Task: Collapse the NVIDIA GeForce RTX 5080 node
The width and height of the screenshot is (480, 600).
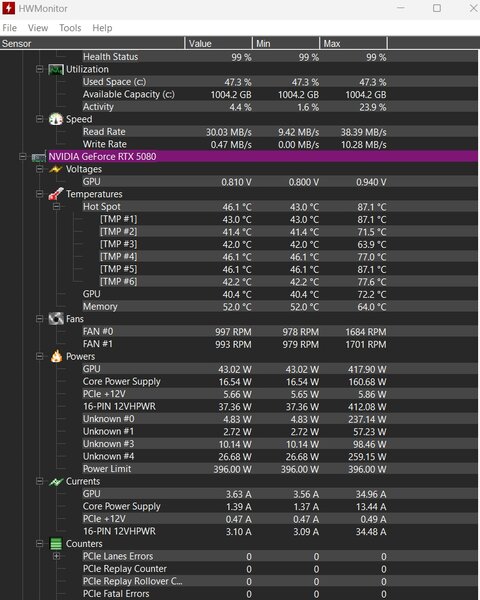Action: pos(23,157)
